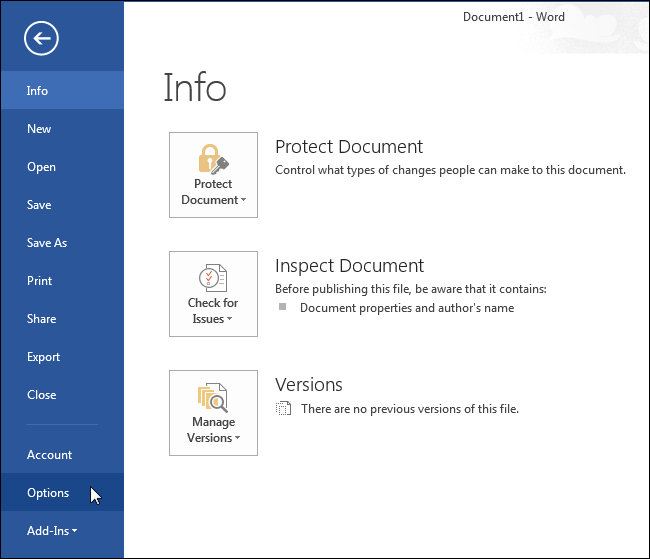Go to Print in the sidebar
The image size is (650, 559).
(62, 281)
